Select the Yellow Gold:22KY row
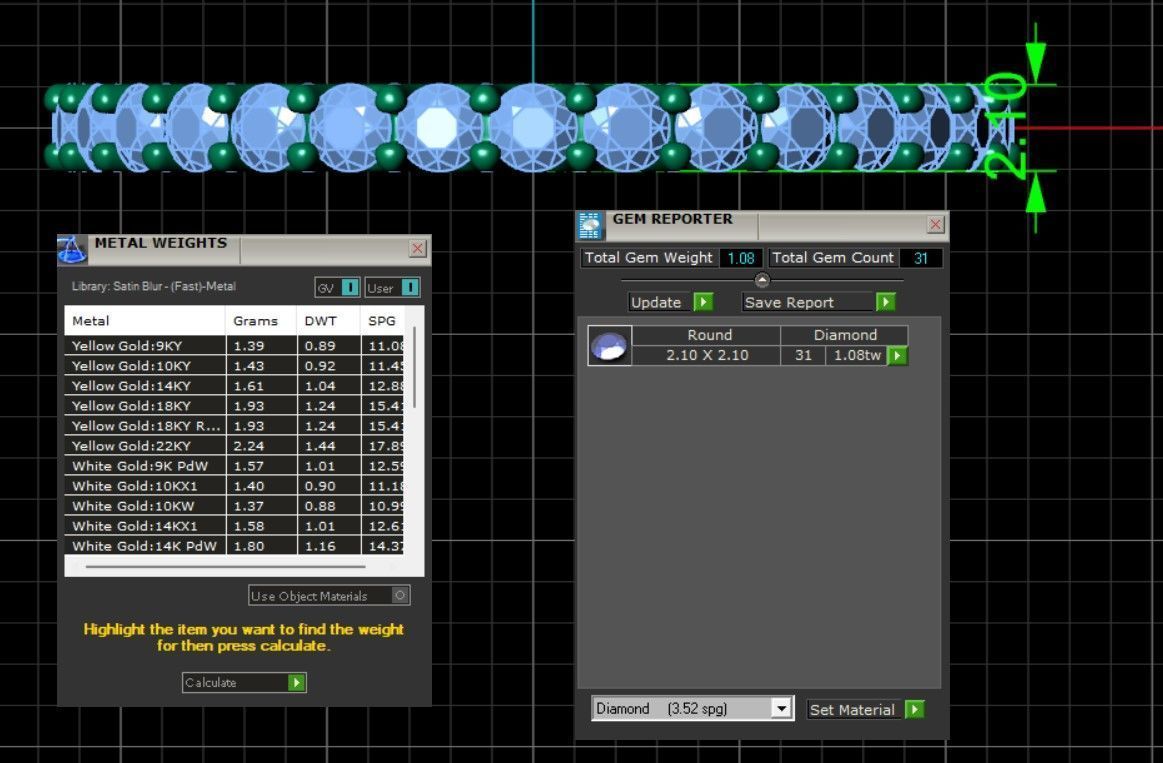This screenshot has width=1163, height=763. [234, 446]
